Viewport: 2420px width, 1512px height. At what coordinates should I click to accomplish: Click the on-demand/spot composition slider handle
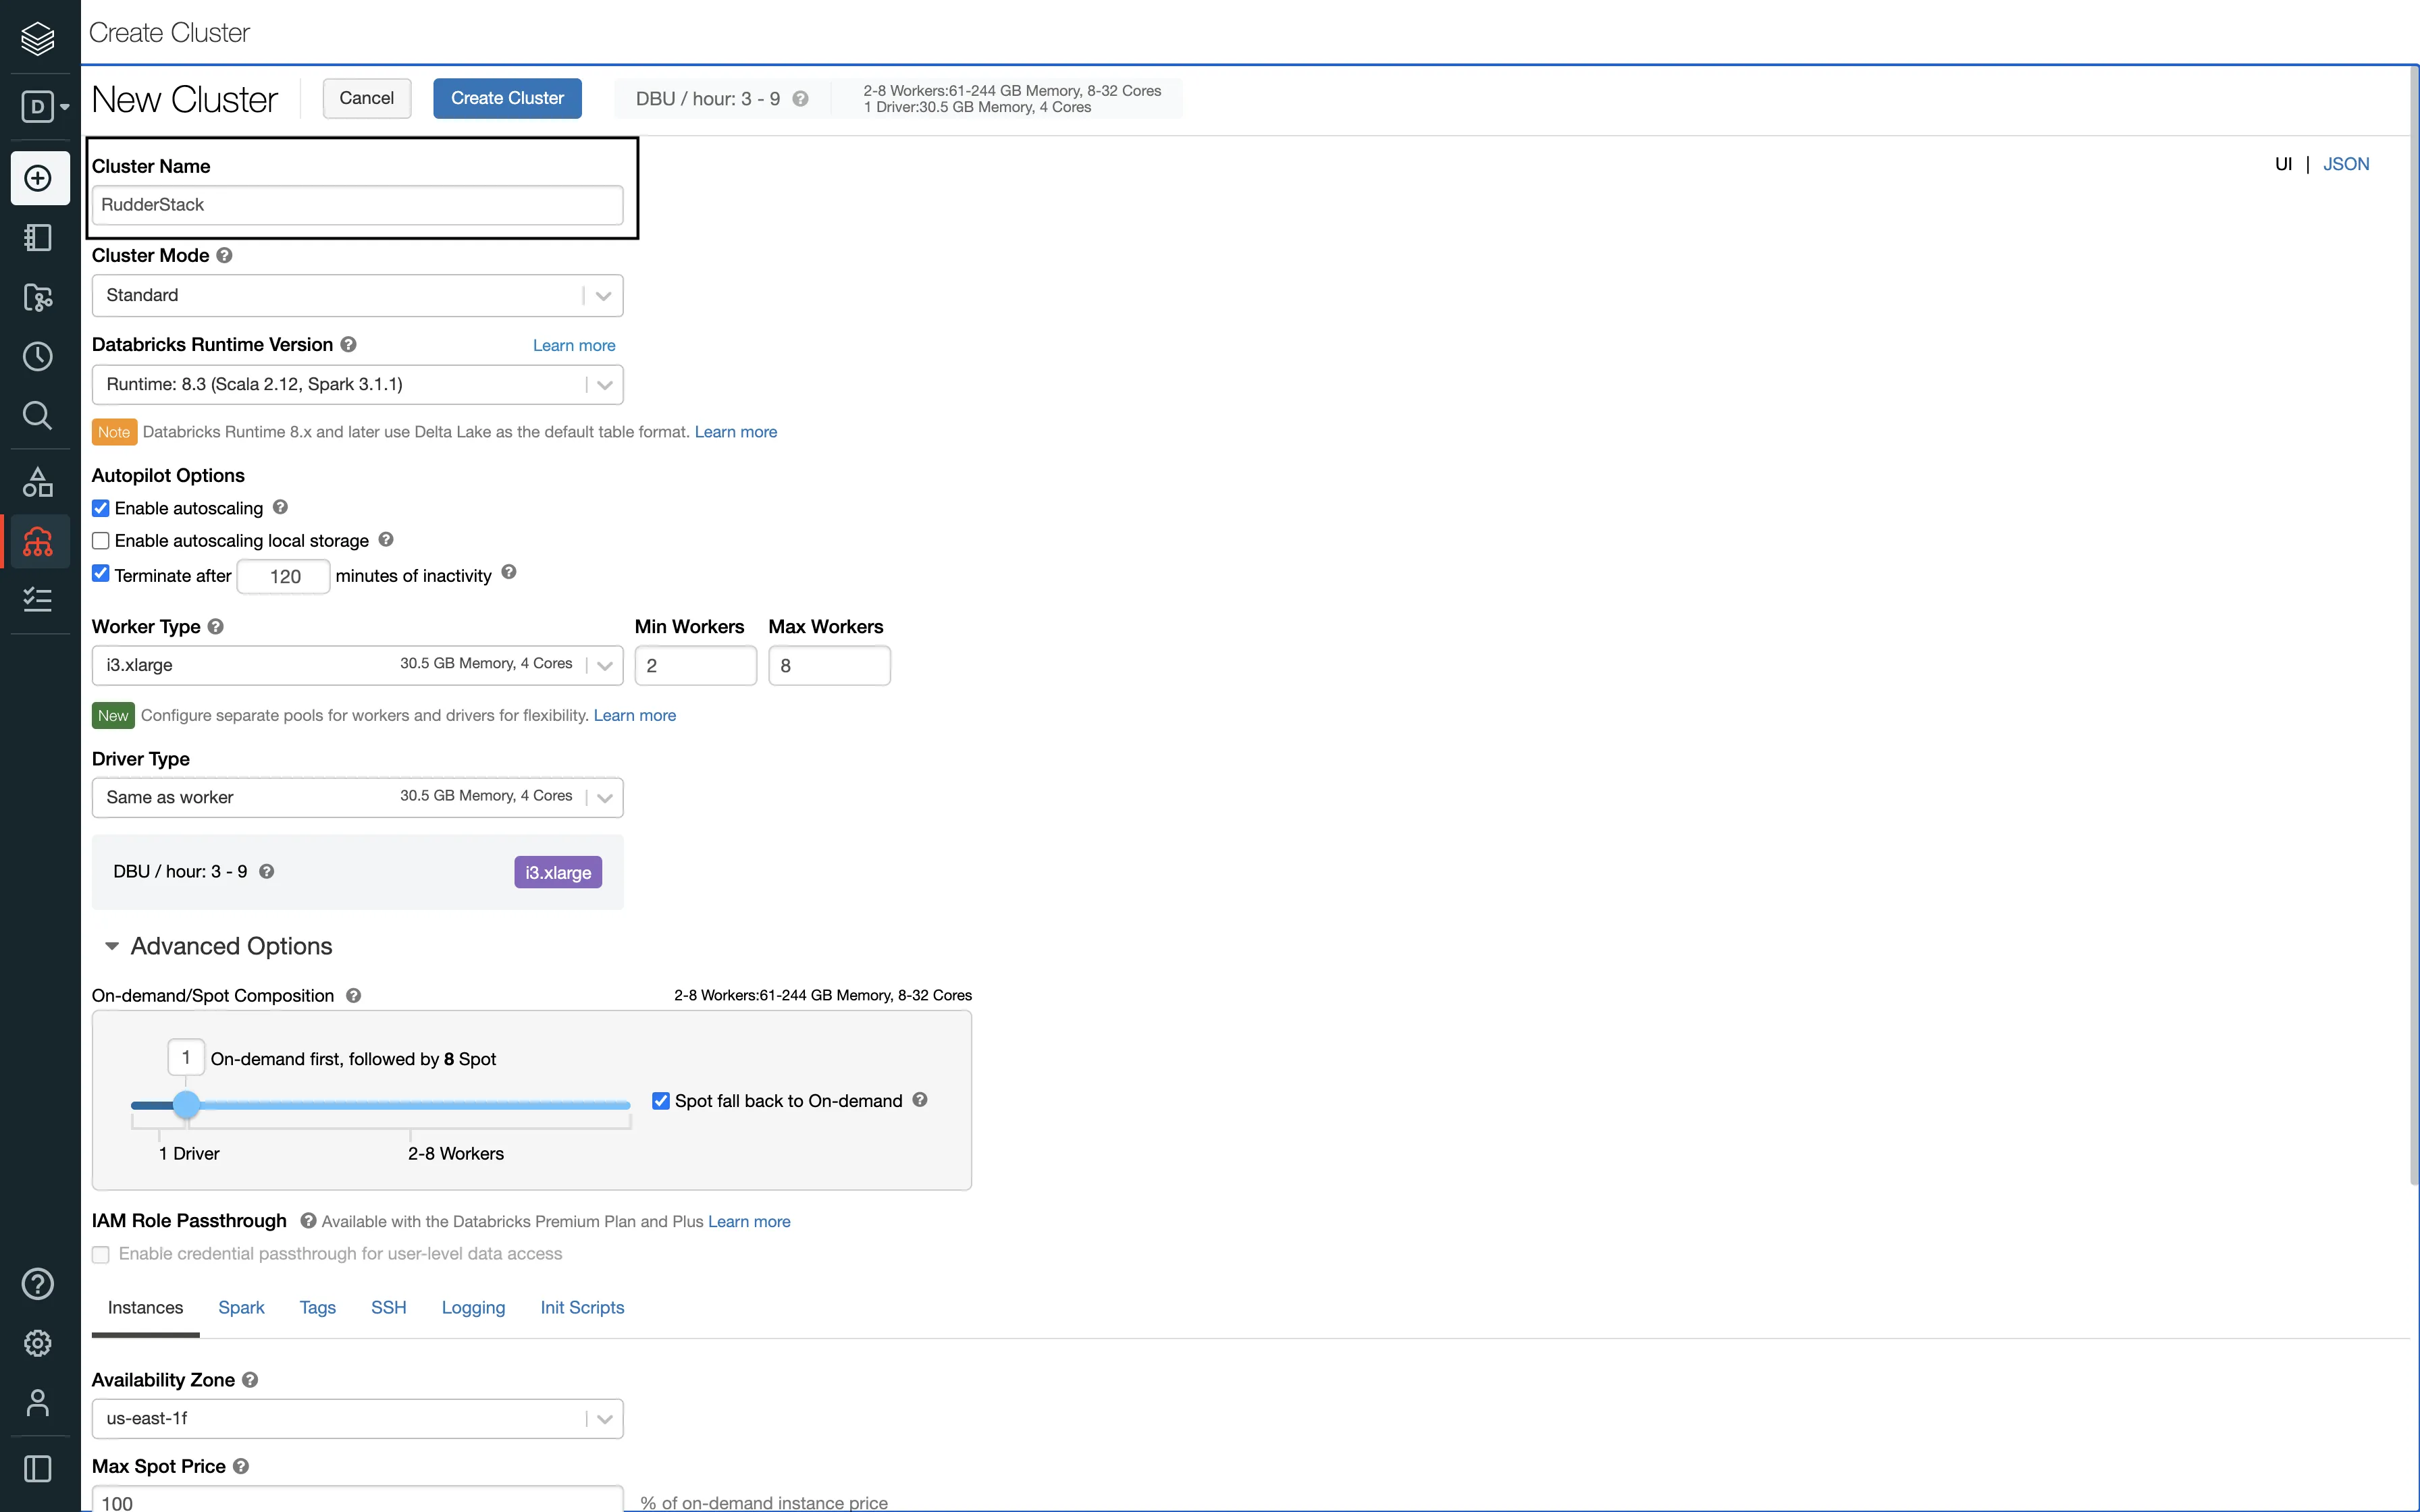click(x=186, y=1105)
